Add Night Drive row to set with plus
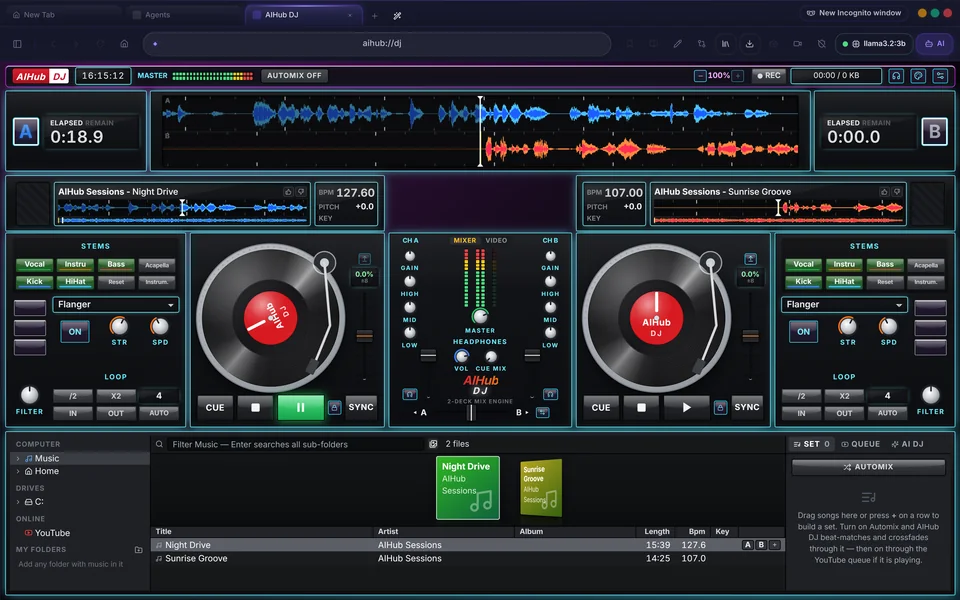Image resolution: width=960 pixels, height=600 pixels. point(775,545)
